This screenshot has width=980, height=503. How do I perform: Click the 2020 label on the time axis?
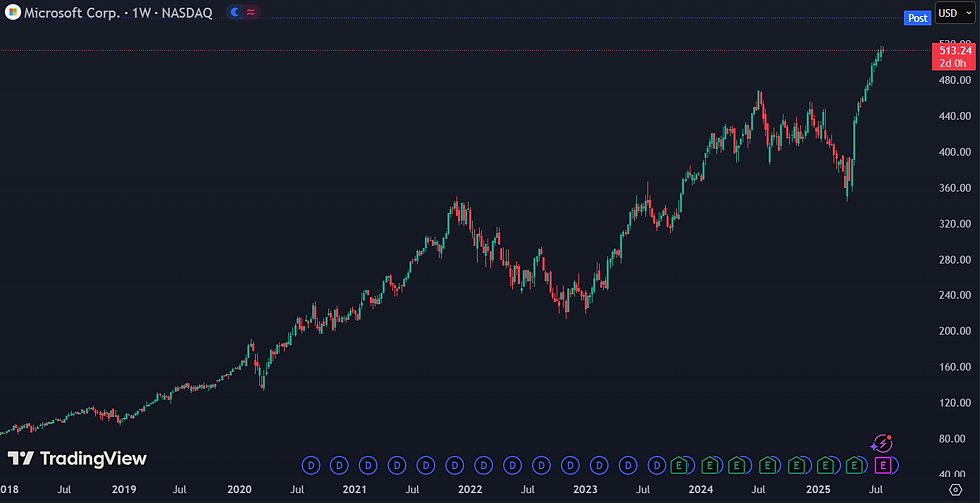tap(239, 489)
